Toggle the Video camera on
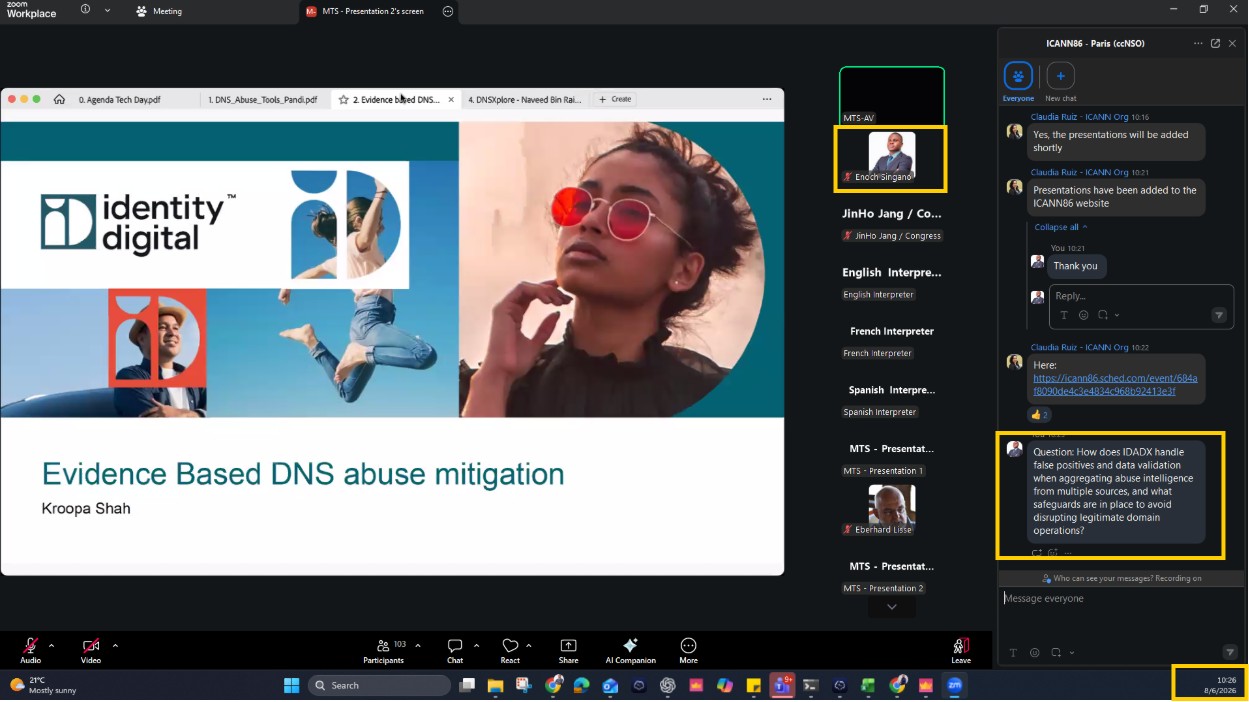1249x702 pixels. click(91, 645)
